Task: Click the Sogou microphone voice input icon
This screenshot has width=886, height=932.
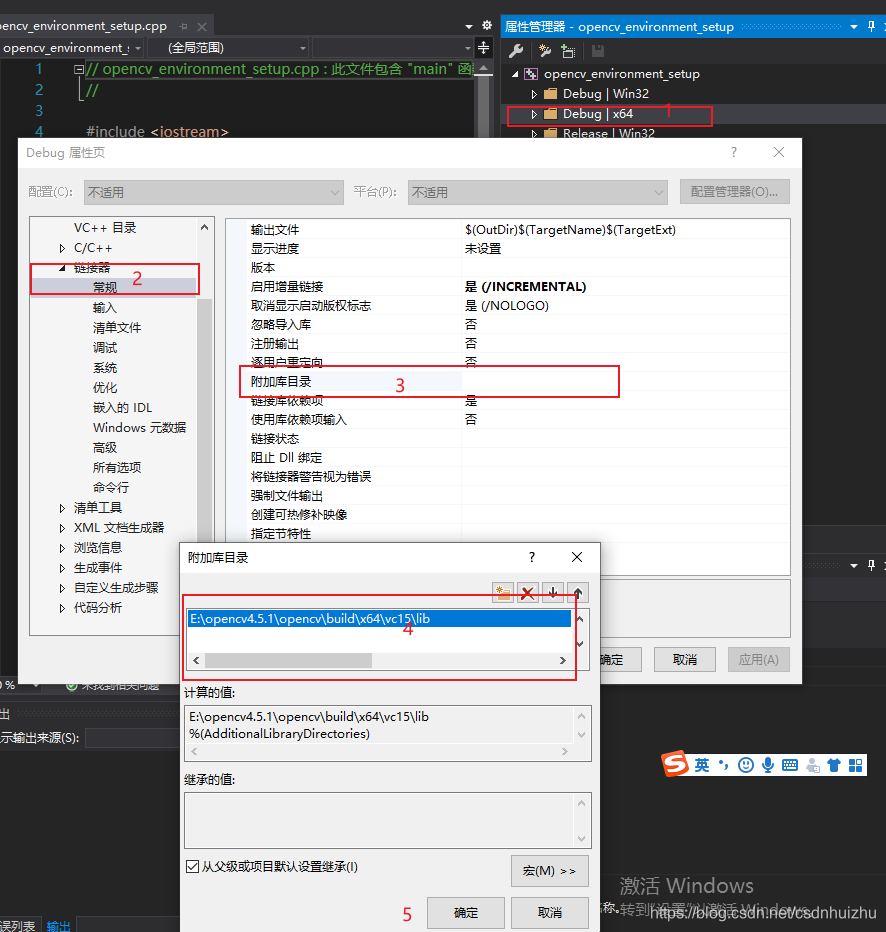Action: tap(768, 765)
